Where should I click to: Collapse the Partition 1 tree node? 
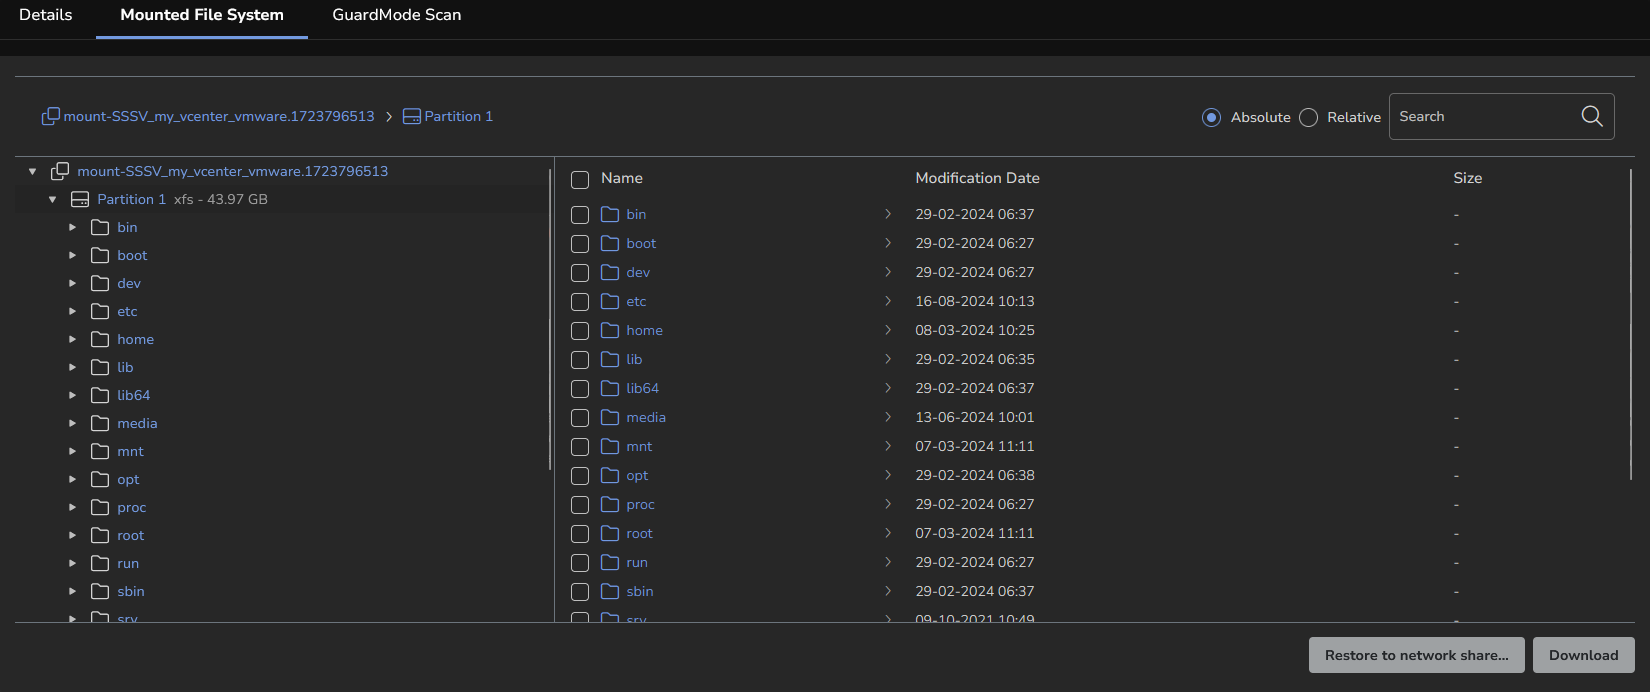coord(53,200)
